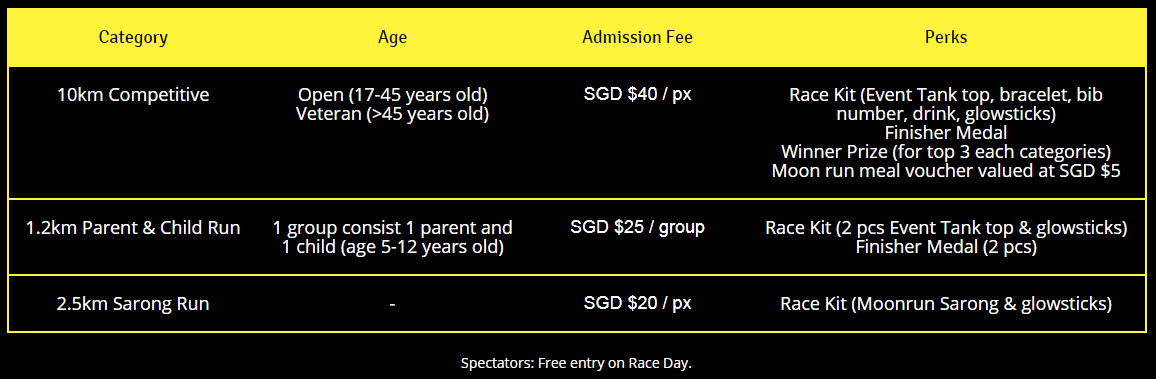The width and height of the screenshot is (1156, 379).
Task: Click the 1.2km Parent & Child Run cell
Action: pos(133,228)
